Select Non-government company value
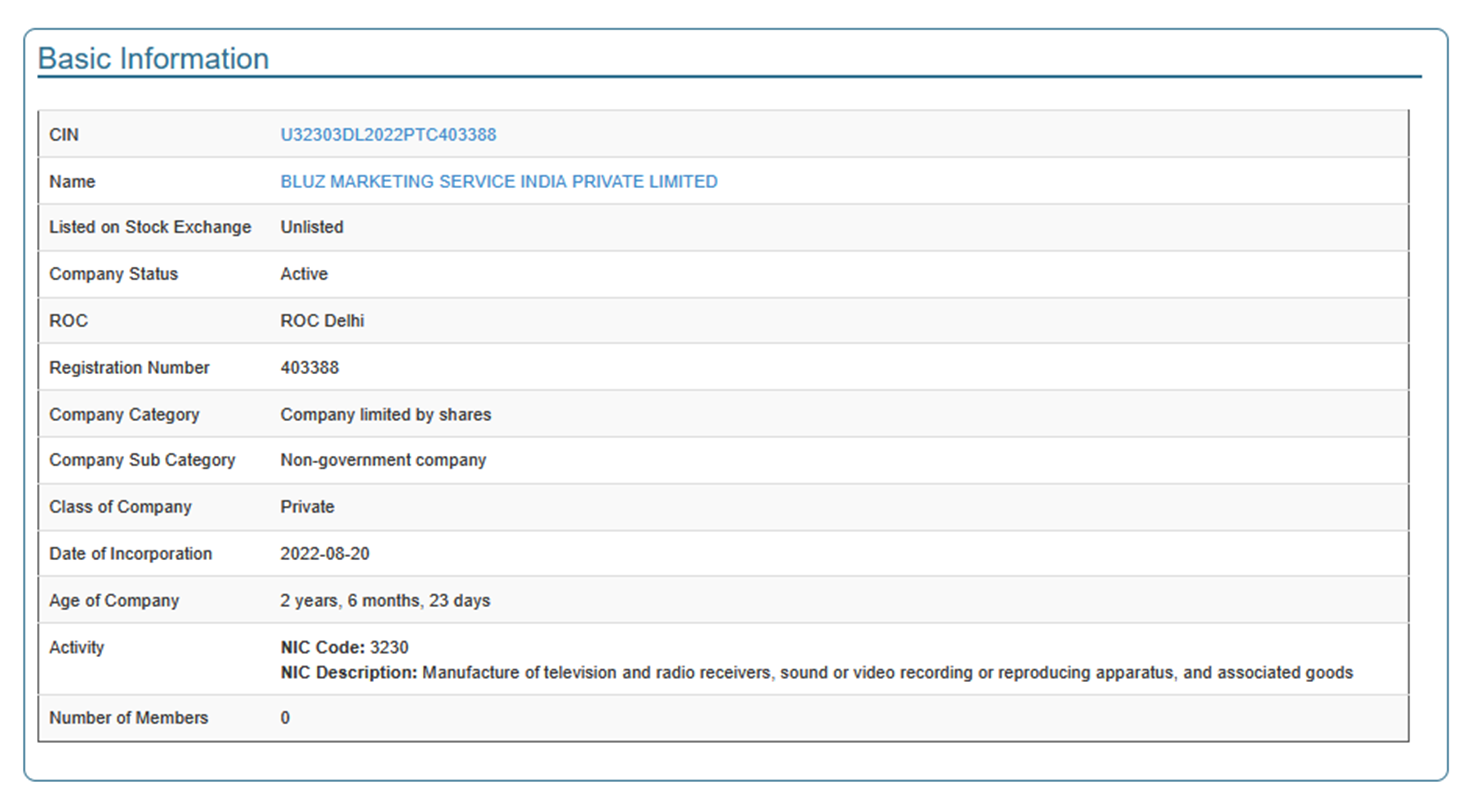 click(x=383, y=460)
